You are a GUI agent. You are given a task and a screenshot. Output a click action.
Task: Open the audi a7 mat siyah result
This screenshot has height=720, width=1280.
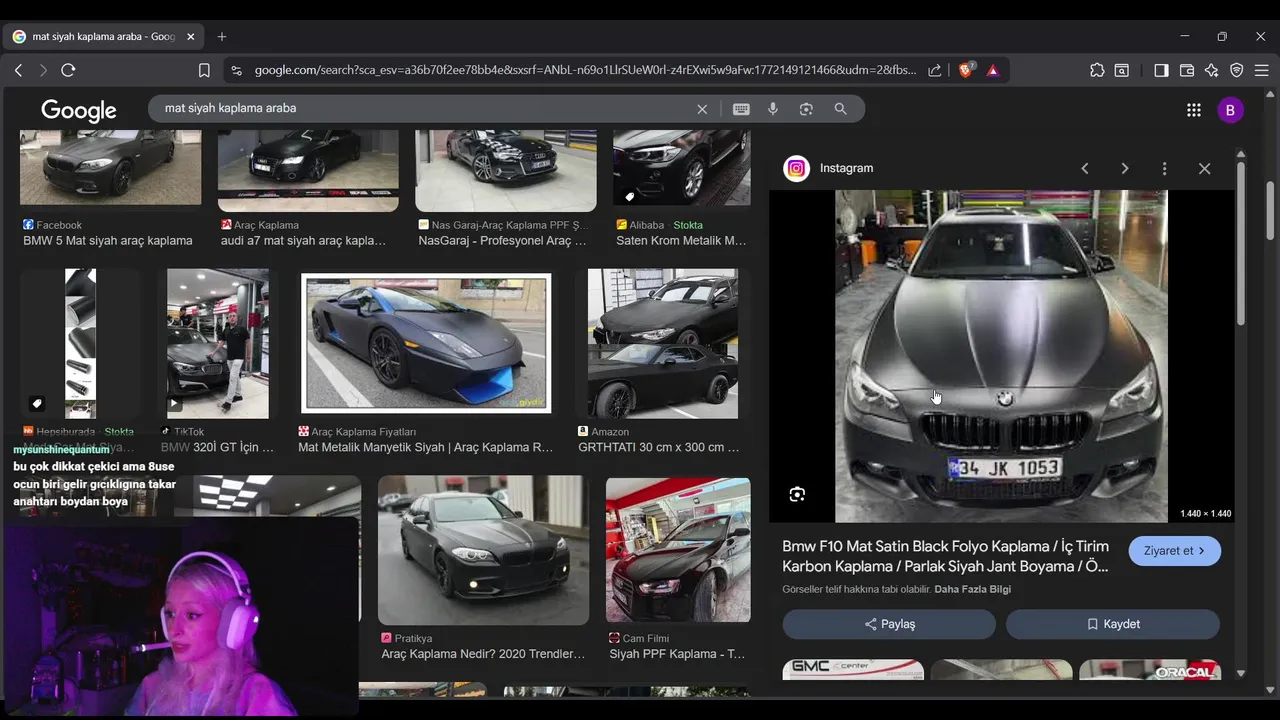(x=308, y=170)
